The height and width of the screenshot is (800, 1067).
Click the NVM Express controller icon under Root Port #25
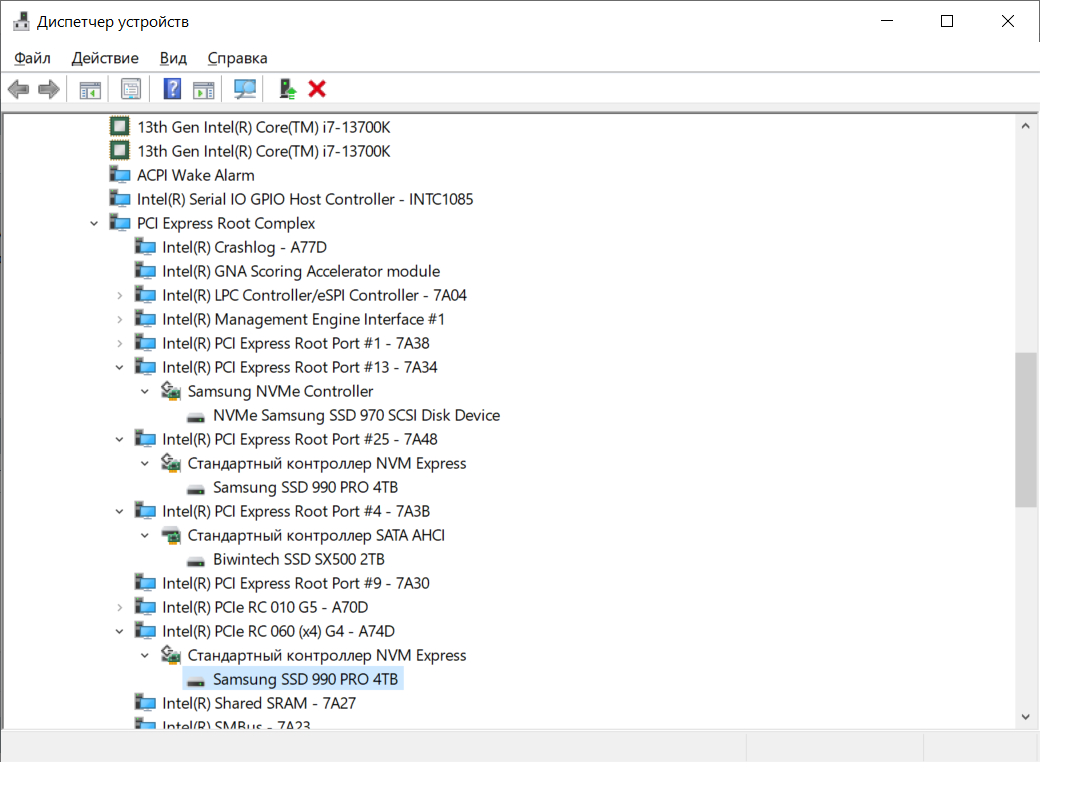pos(171,463)
